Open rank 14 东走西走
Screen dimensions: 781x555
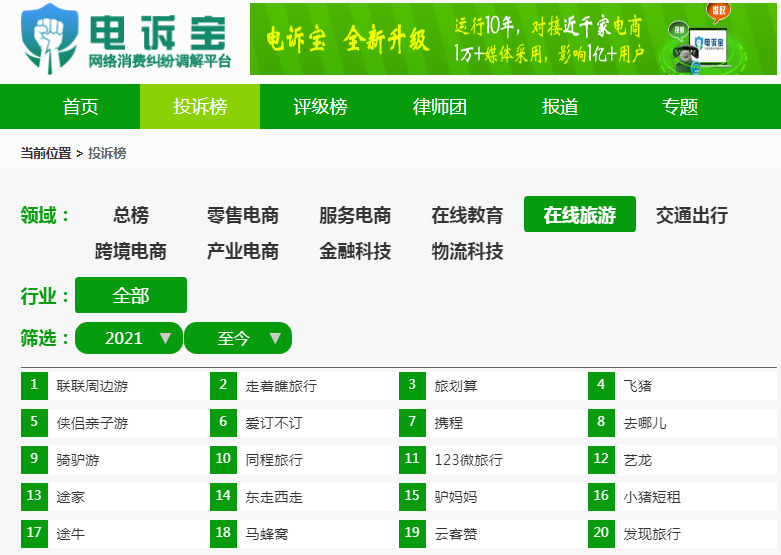click(x=274, y=497)
